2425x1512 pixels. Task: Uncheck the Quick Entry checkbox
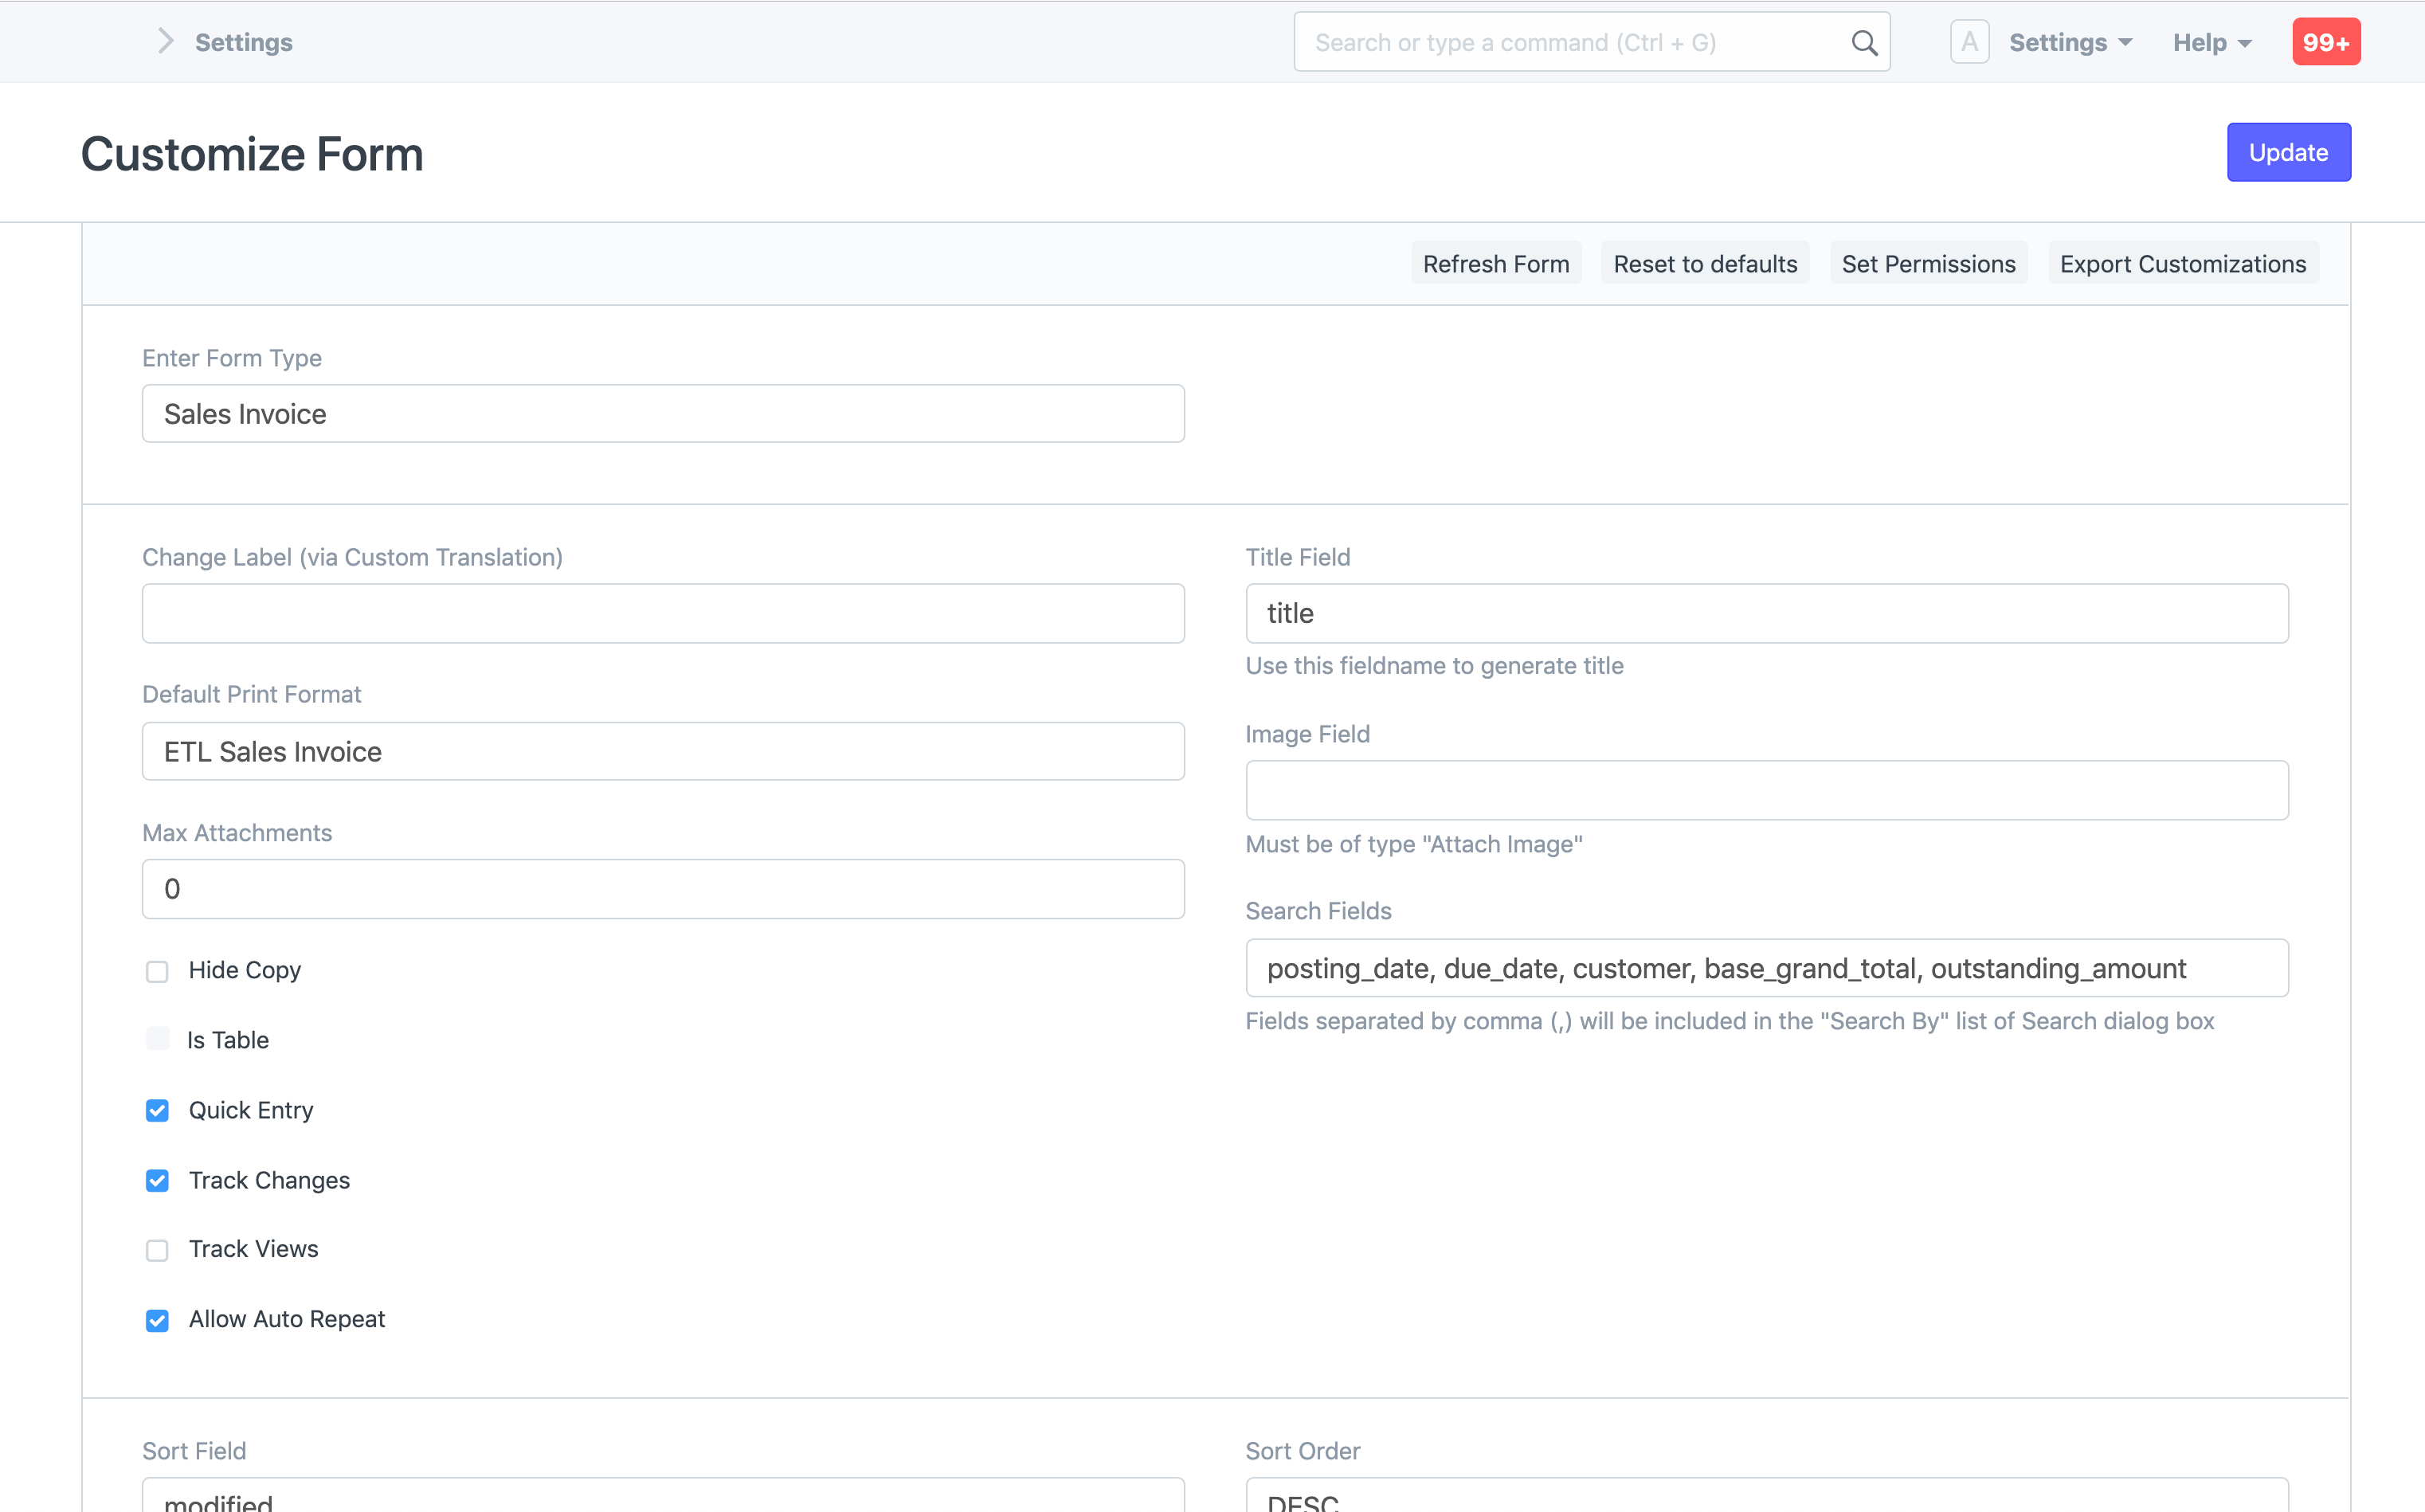157,1111
